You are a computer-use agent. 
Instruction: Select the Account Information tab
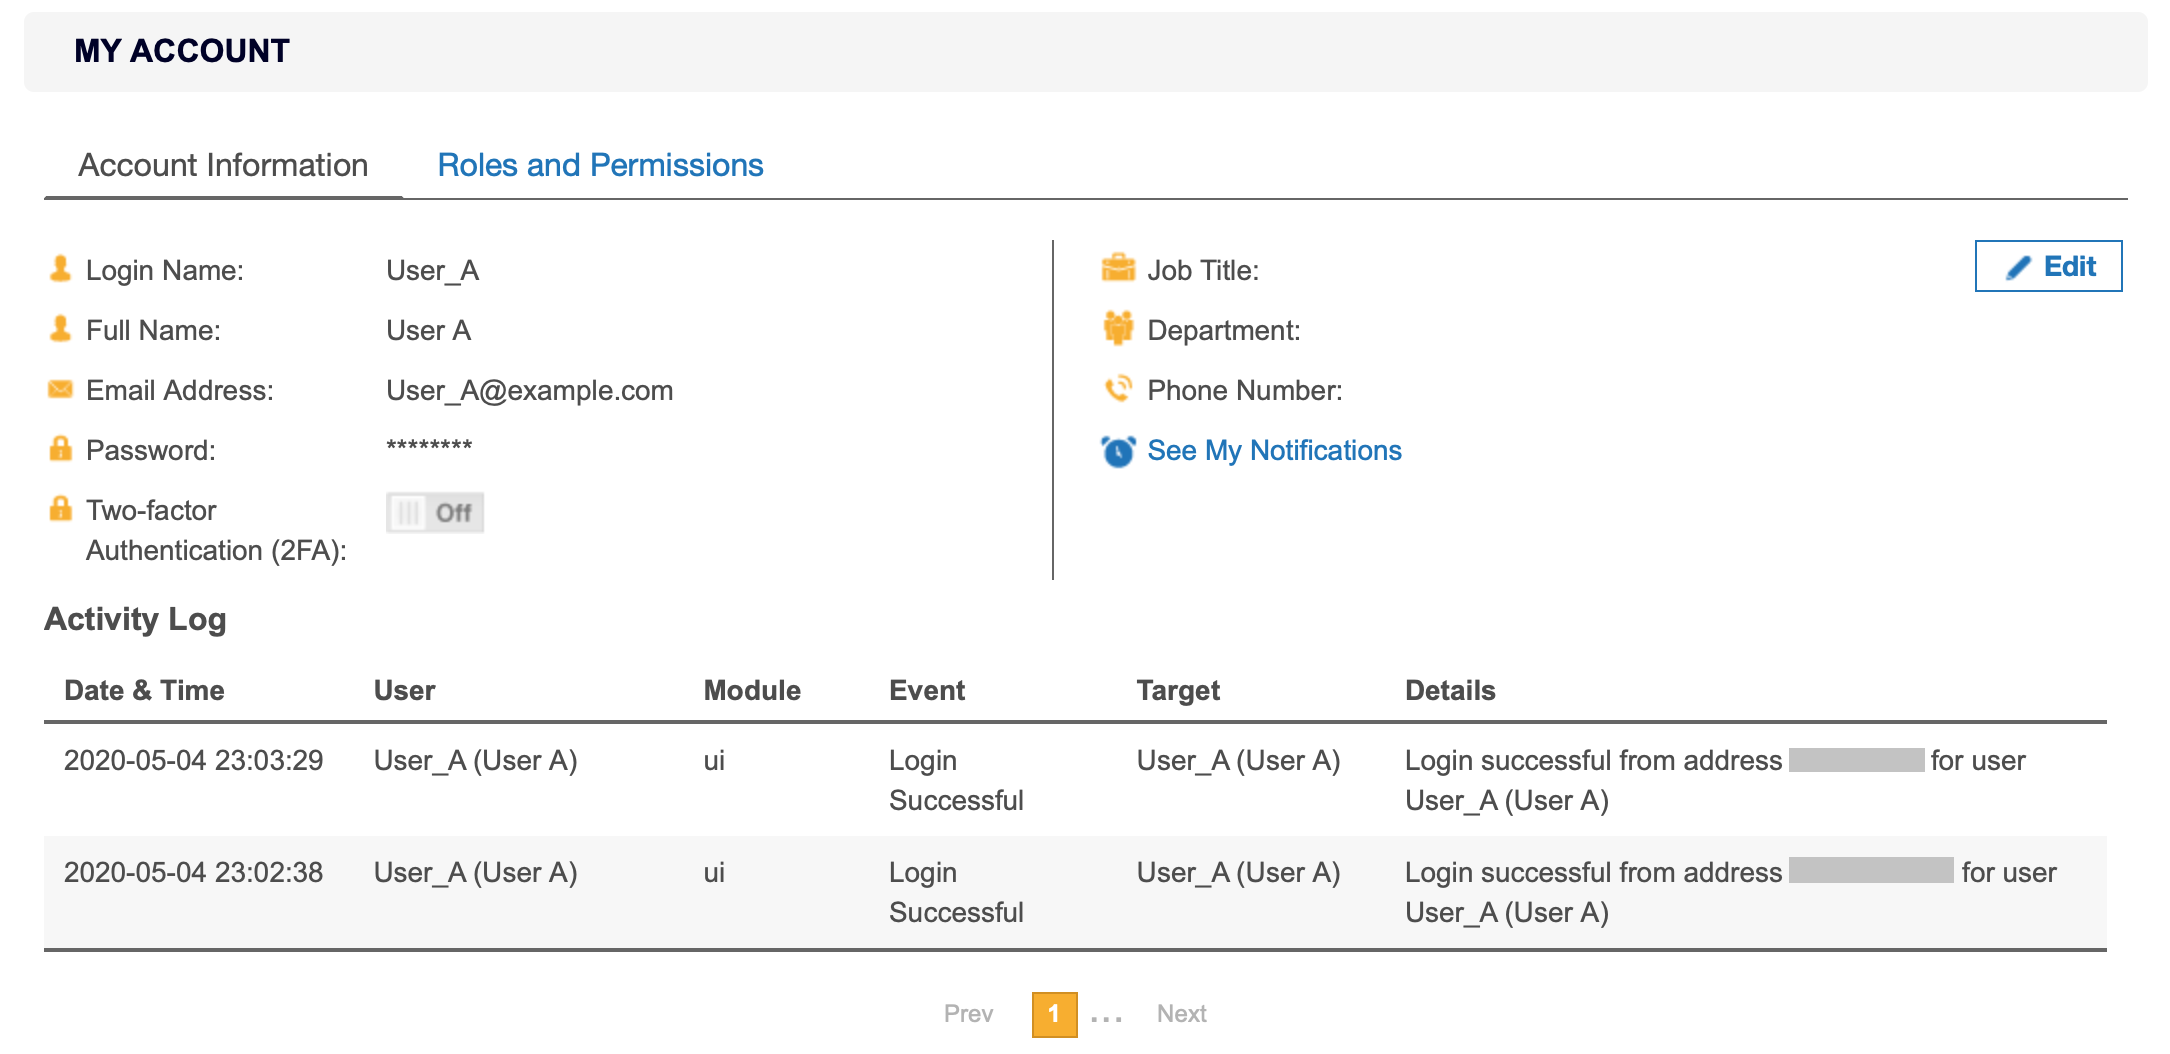(224, 164)
